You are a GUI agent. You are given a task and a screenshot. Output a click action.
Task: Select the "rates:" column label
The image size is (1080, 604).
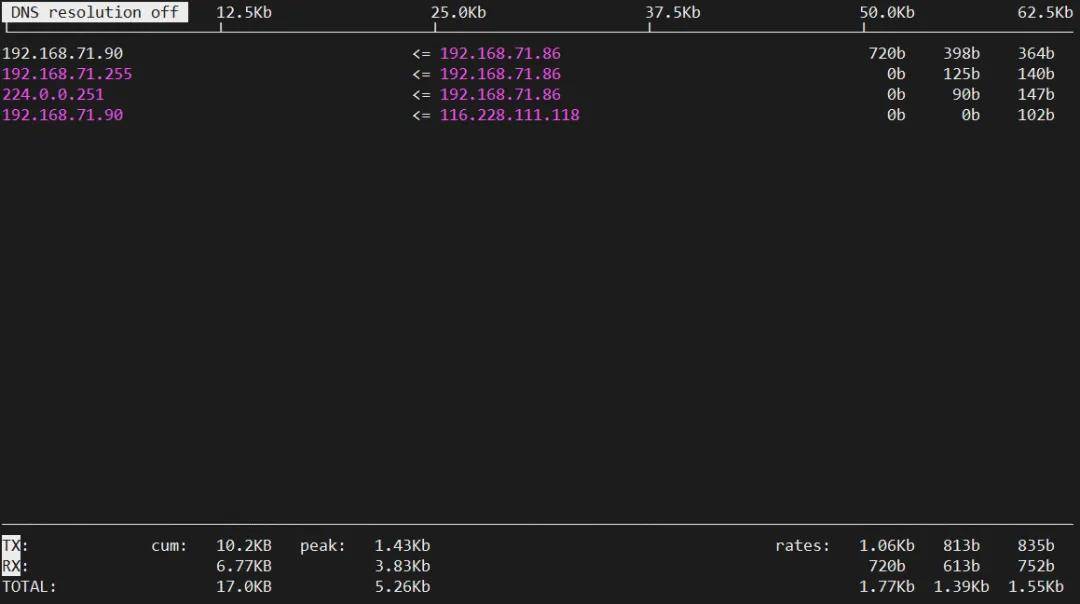(802, 546)
